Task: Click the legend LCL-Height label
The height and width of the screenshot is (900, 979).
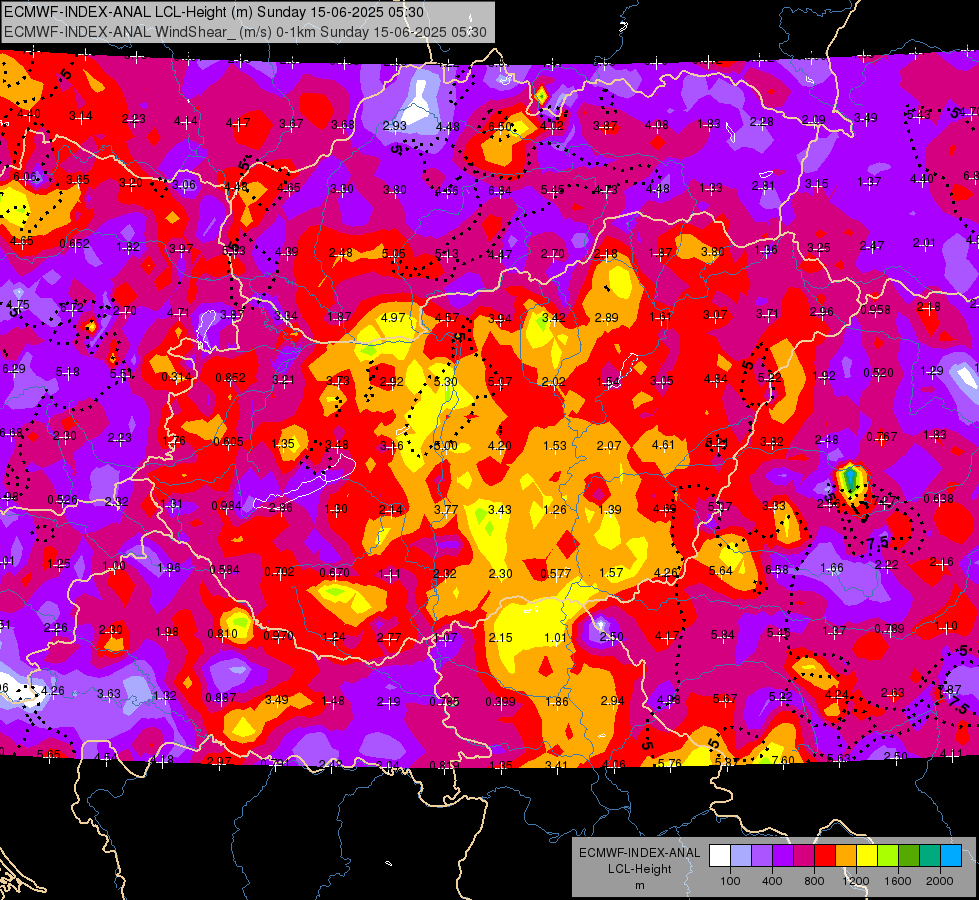Action: coord(639,869)
